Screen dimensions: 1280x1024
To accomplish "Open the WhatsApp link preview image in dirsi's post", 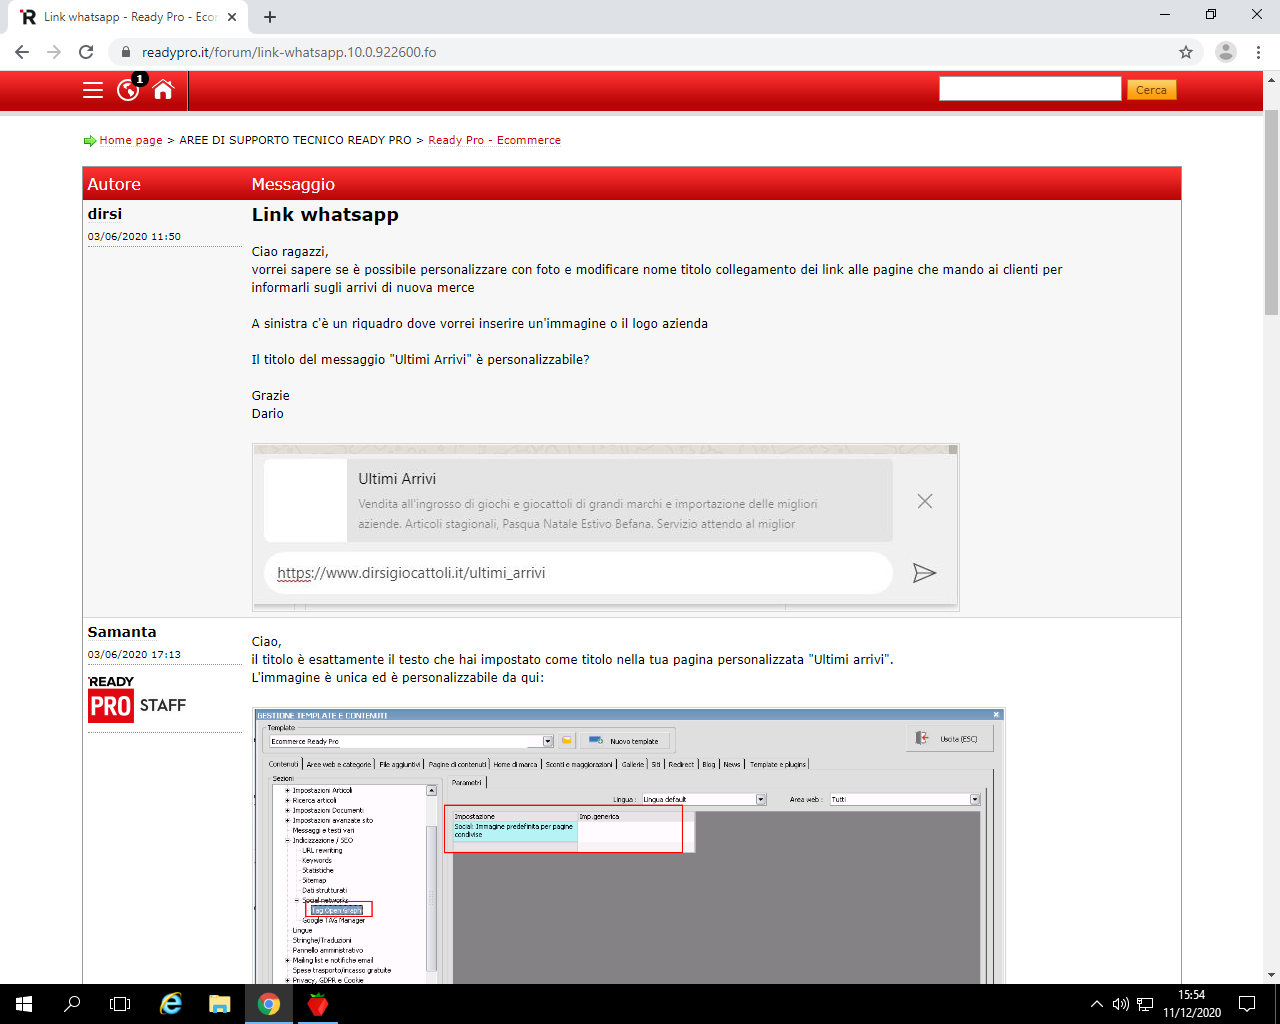I will tap(605, 527).
